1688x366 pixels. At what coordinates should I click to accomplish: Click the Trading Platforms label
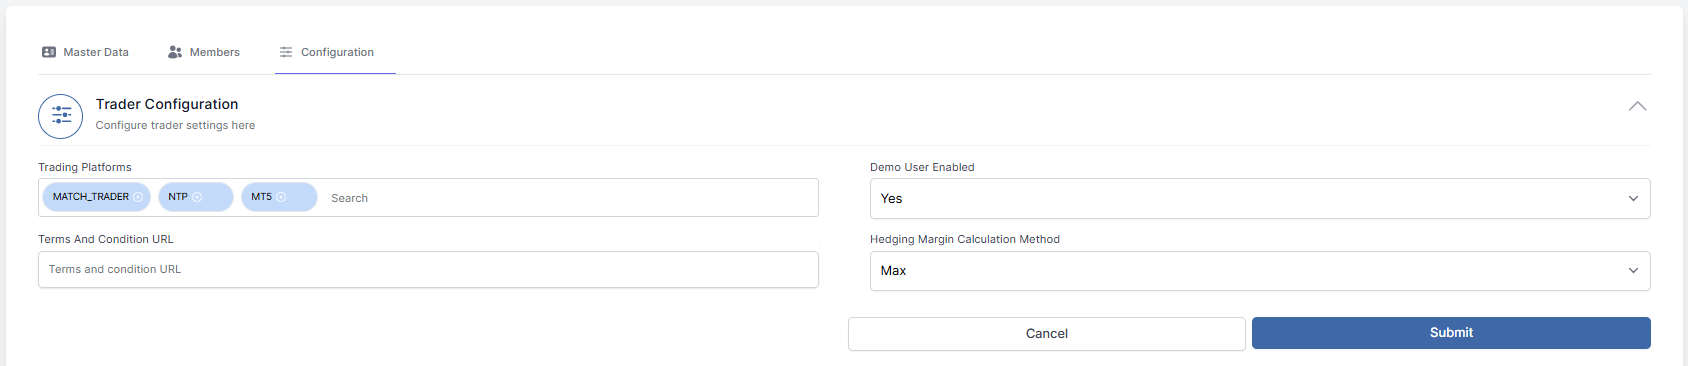[x=85, y=167]
